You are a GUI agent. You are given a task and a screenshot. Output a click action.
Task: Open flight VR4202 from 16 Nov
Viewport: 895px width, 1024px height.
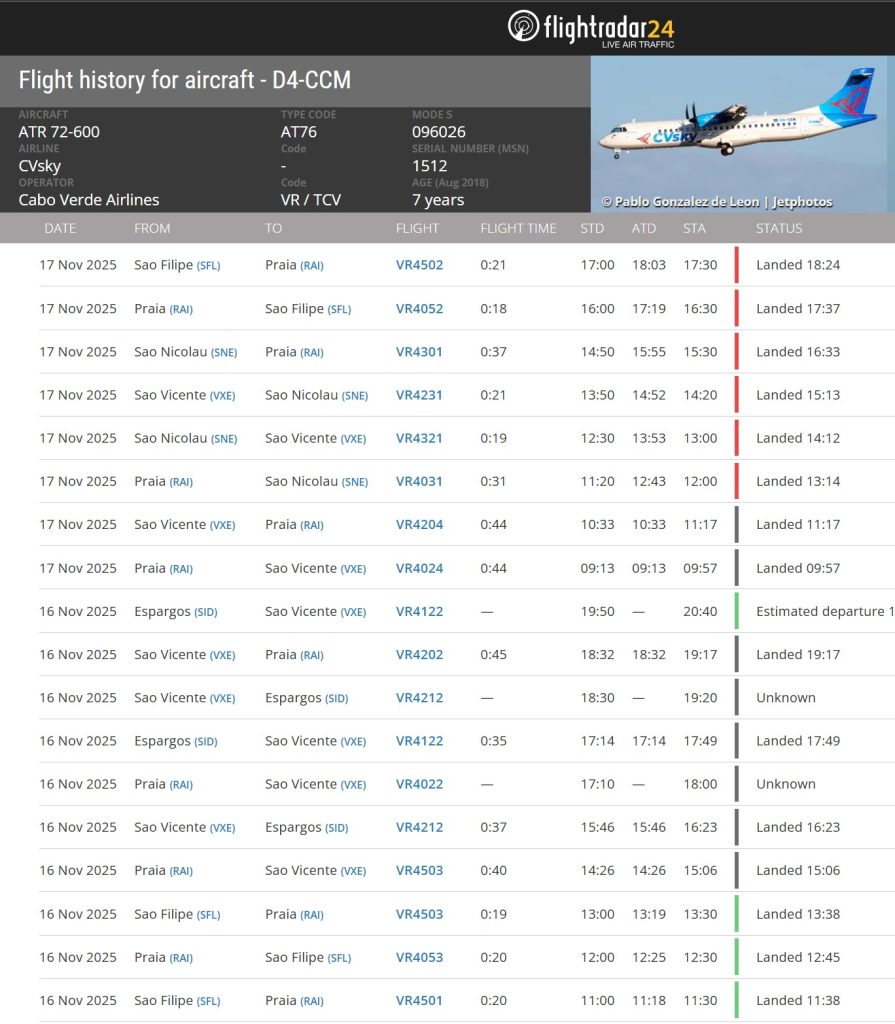click(419, 654)
